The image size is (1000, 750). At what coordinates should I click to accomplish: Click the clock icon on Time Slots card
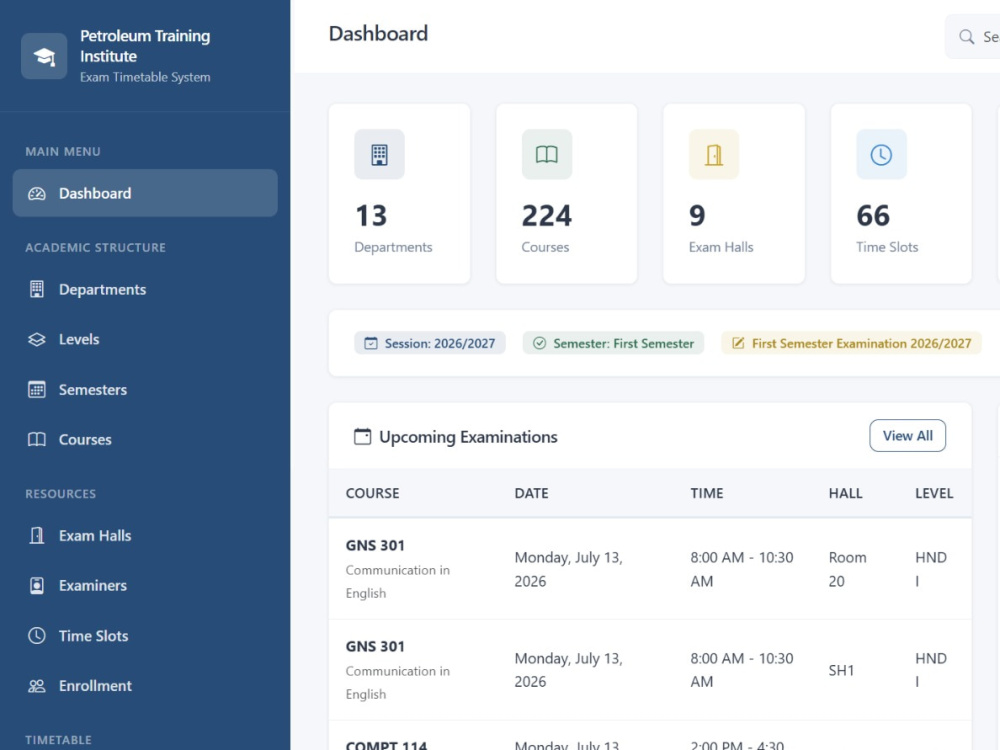(881, 154)
